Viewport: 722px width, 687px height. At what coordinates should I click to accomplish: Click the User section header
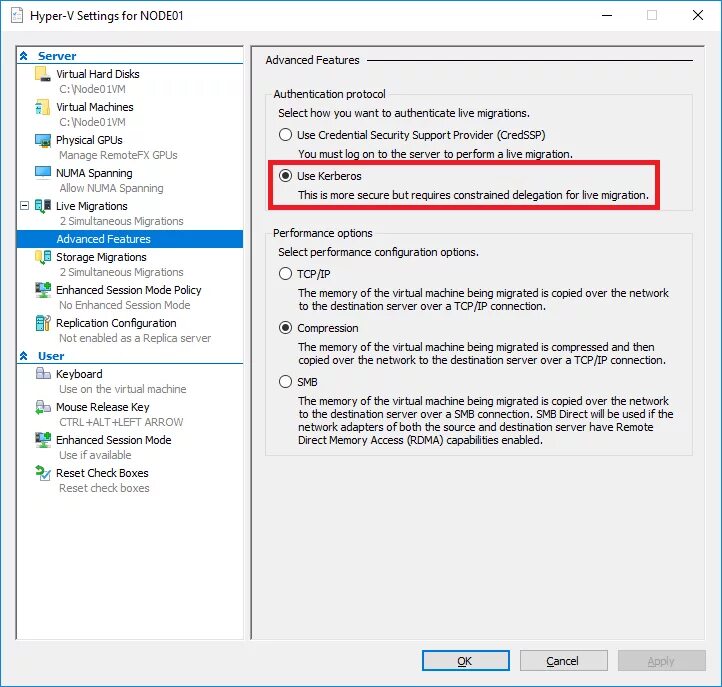(51, 356)
